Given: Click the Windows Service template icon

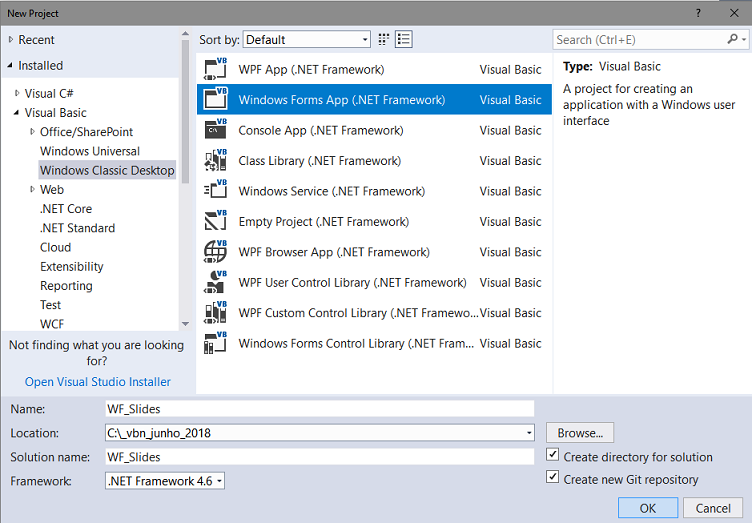Looking at the screenshot, I should (x=215, y=191).
